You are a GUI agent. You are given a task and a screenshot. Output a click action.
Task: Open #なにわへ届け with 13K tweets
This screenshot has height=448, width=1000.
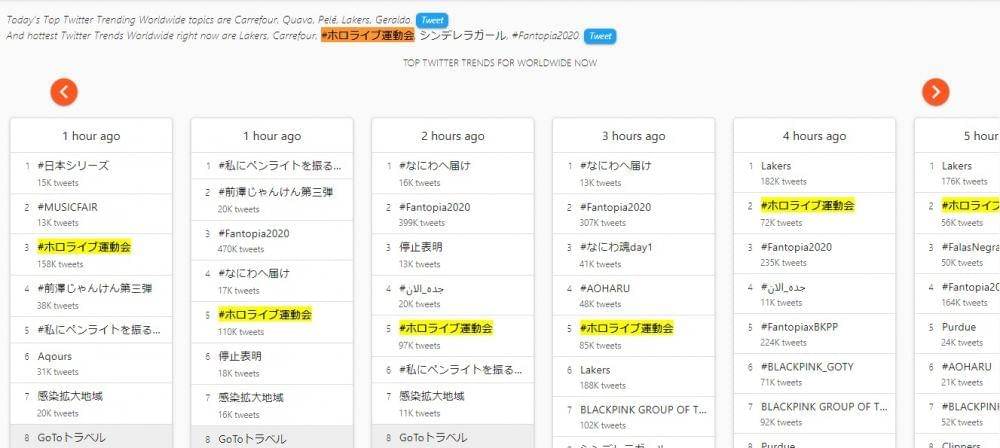(x=616, y=166)
